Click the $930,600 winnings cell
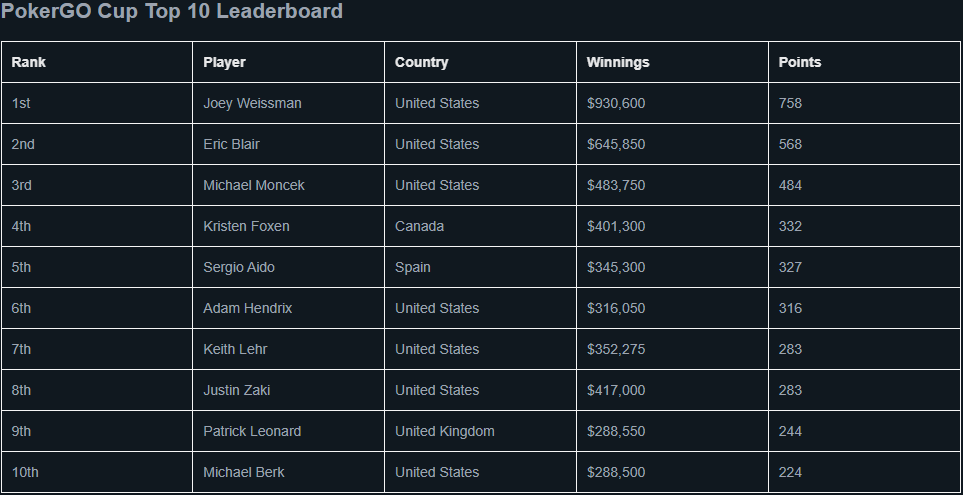This screenshot has width=963, height=495. (673, 103)
